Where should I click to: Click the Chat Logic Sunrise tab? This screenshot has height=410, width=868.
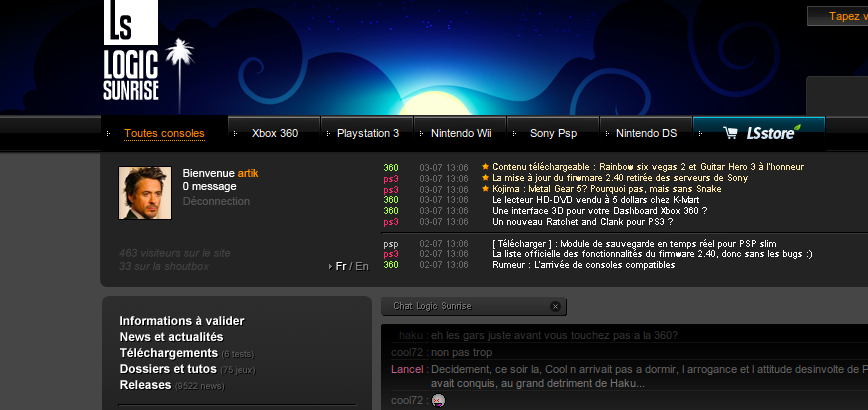point(474,307)
